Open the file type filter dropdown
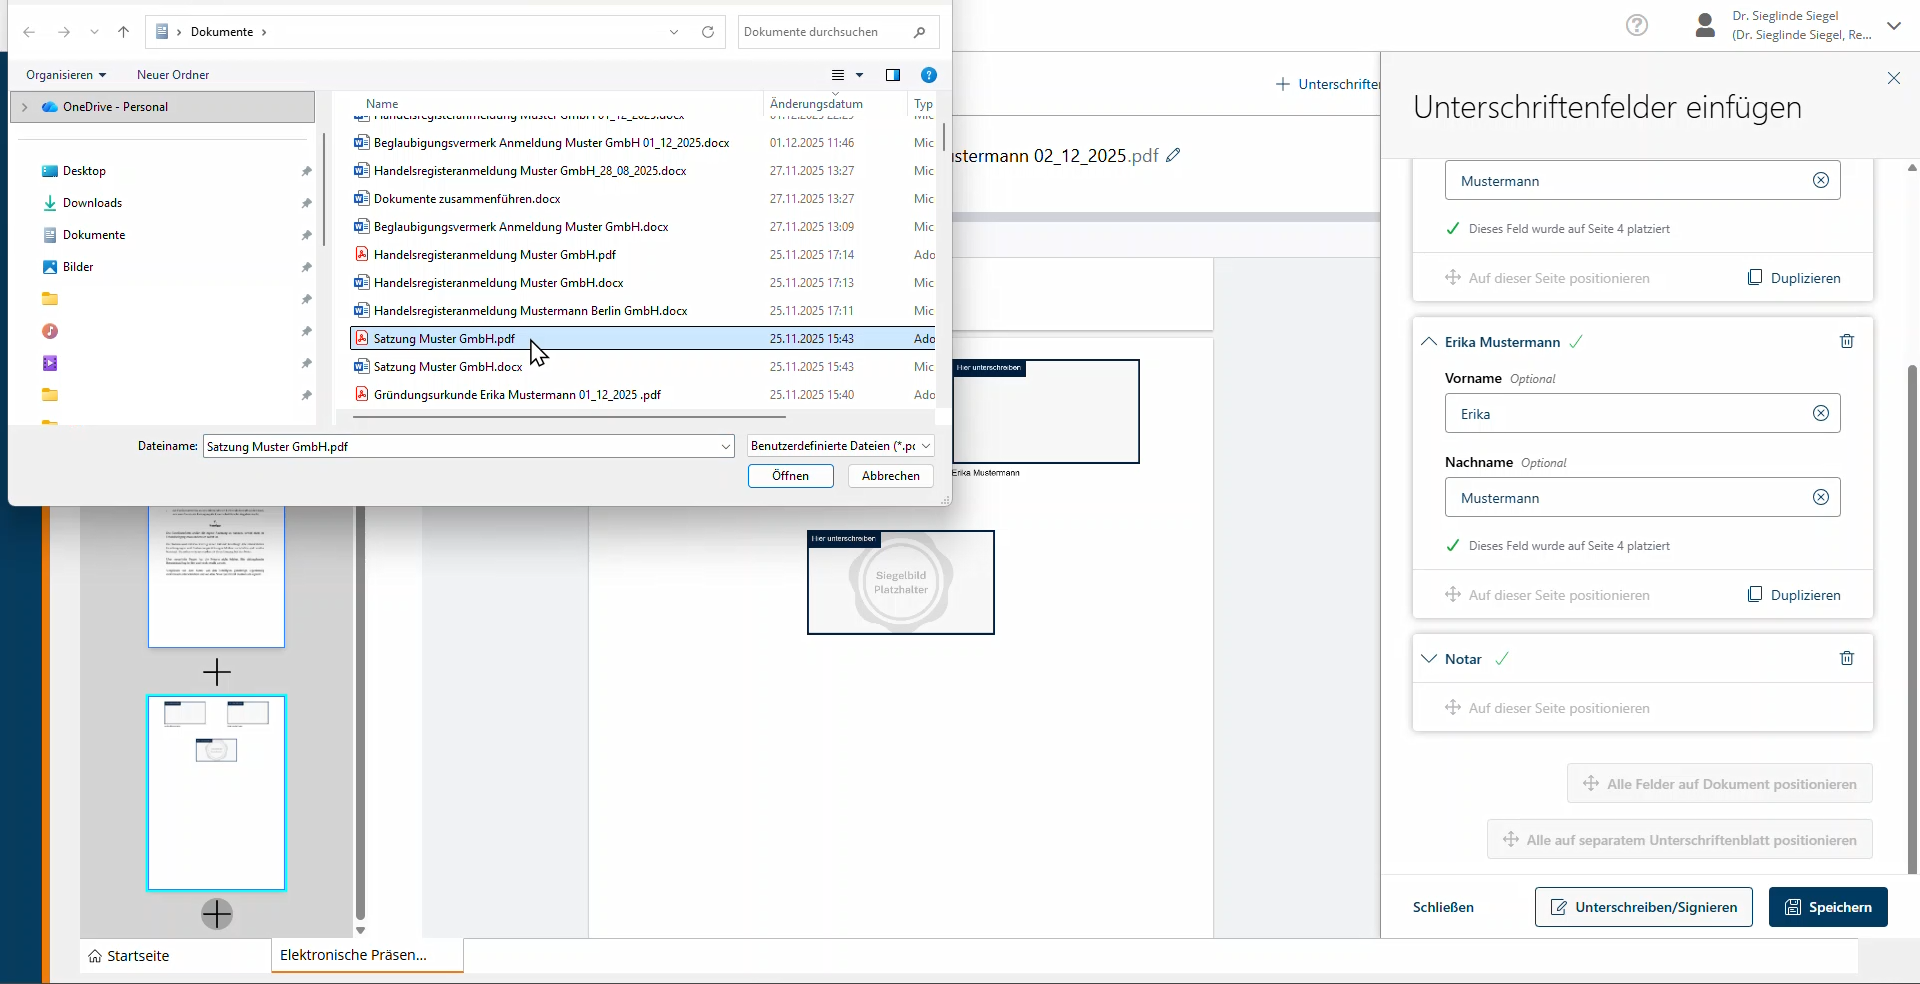This screenshot has width=1920, height=984. pyautogui.click(x=840, y=446)
